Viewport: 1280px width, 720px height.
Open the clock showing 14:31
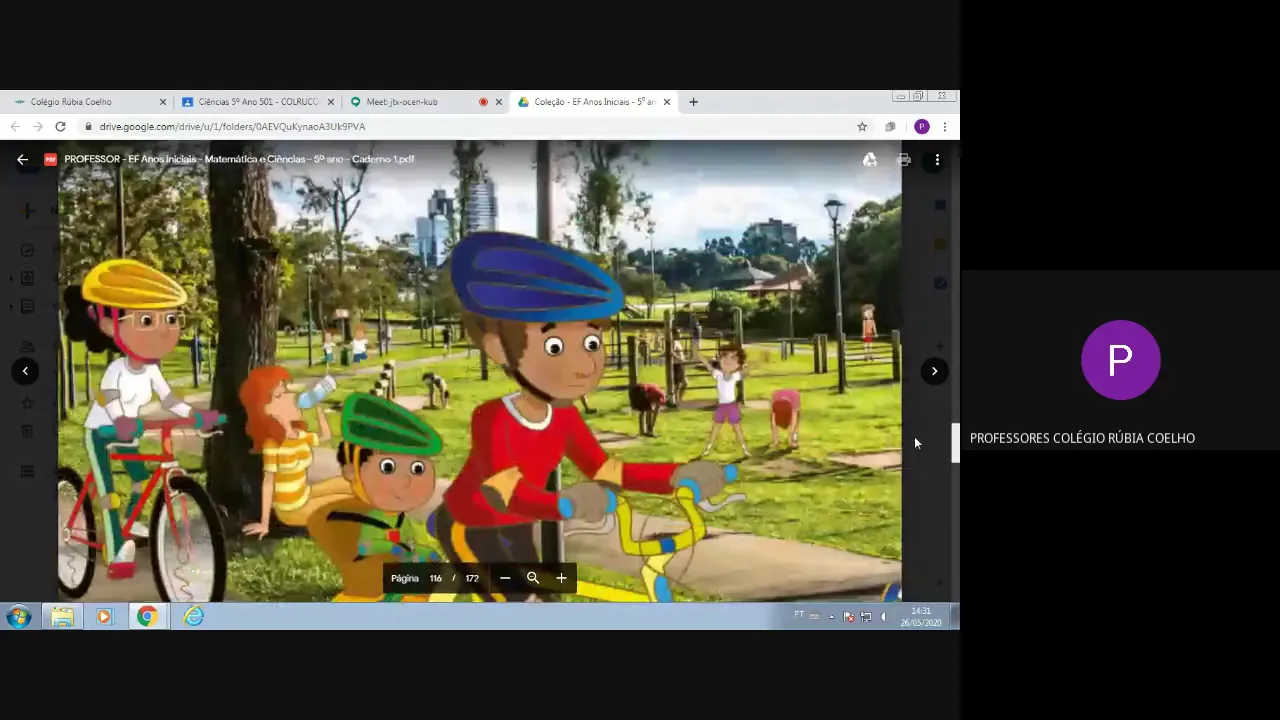pos(921,616)
